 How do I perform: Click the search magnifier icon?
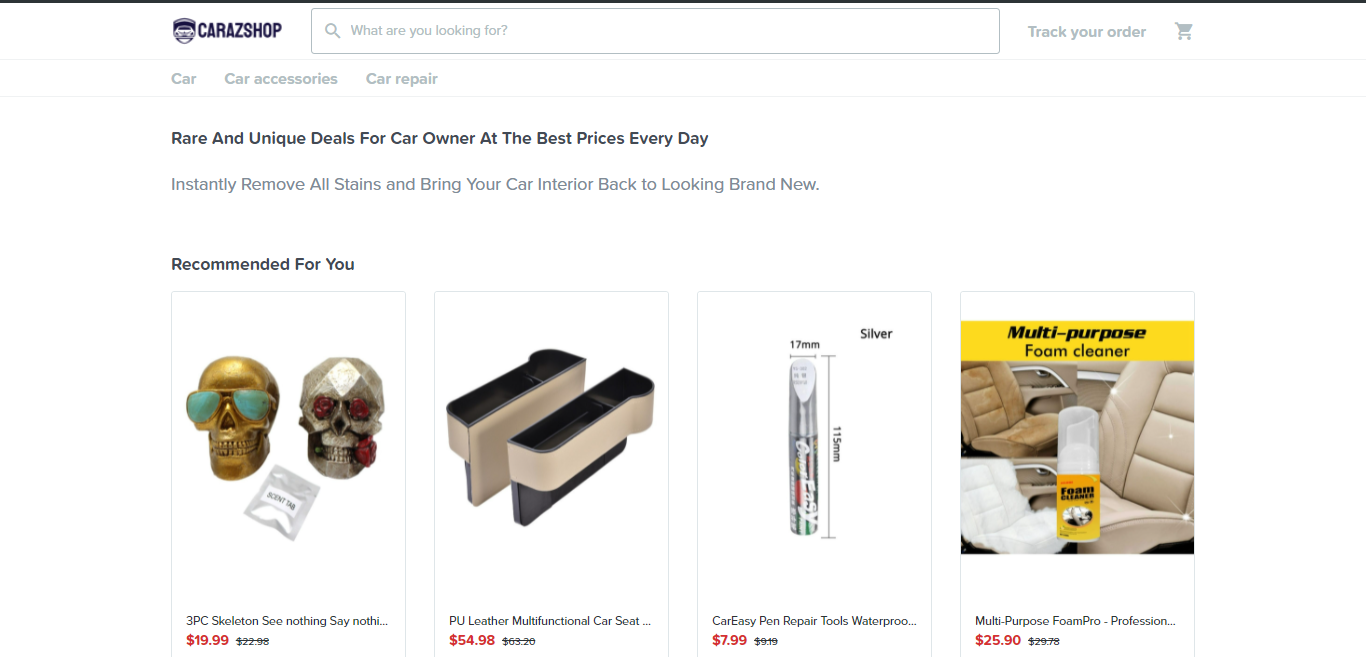coord(333,31)
